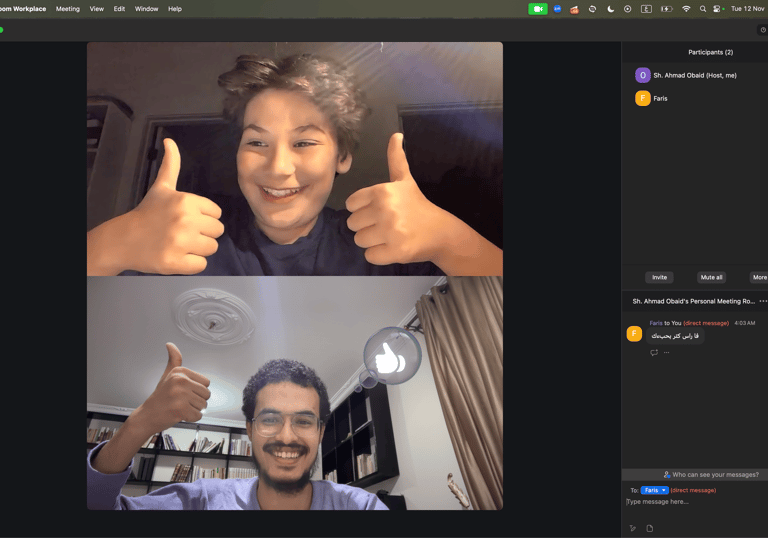Viewport: 768px width, 538px height.
Task: Click the sync arrows menu bar icon
Action: point(592,9)
